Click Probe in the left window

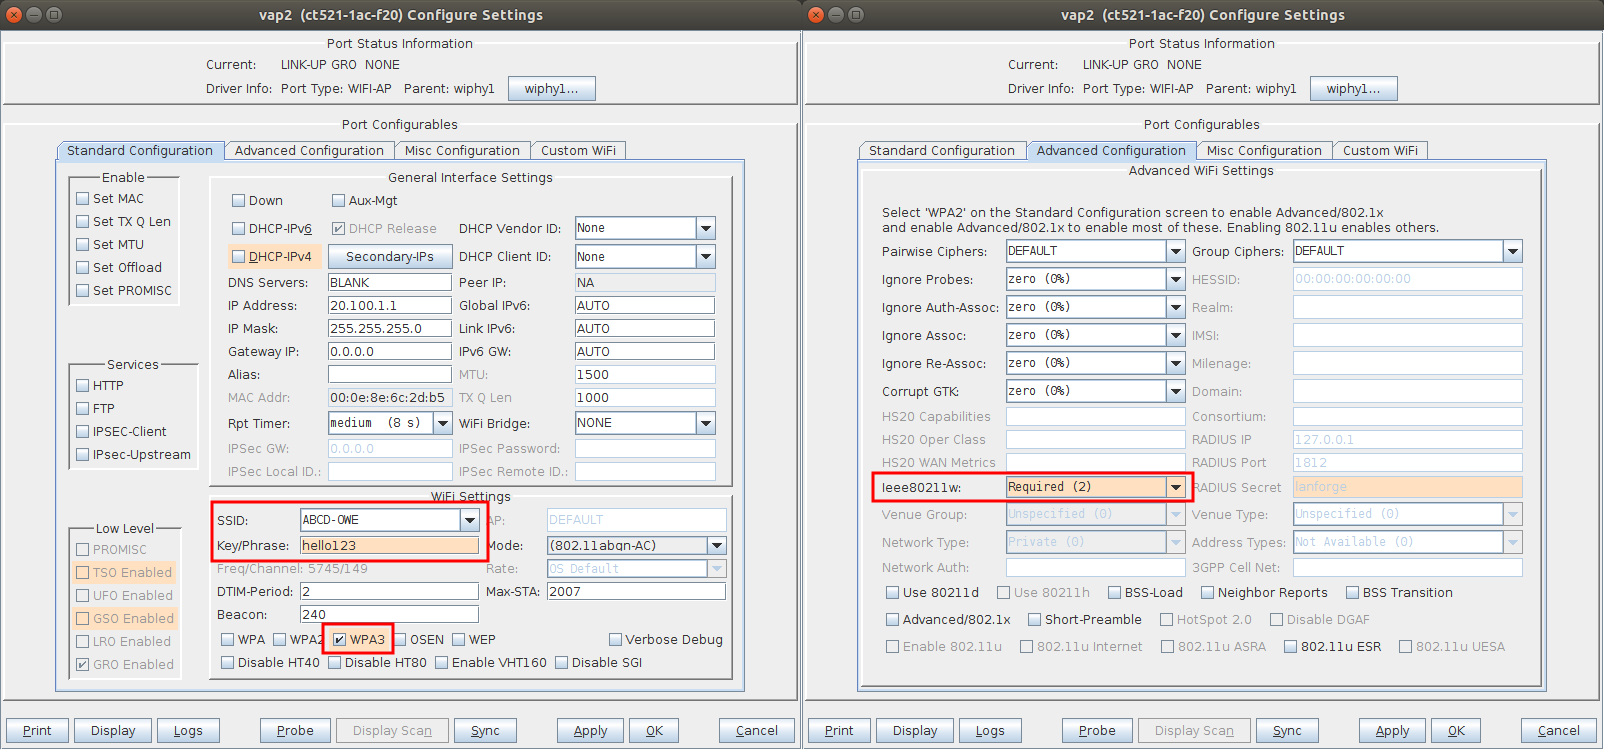point(295,731)
